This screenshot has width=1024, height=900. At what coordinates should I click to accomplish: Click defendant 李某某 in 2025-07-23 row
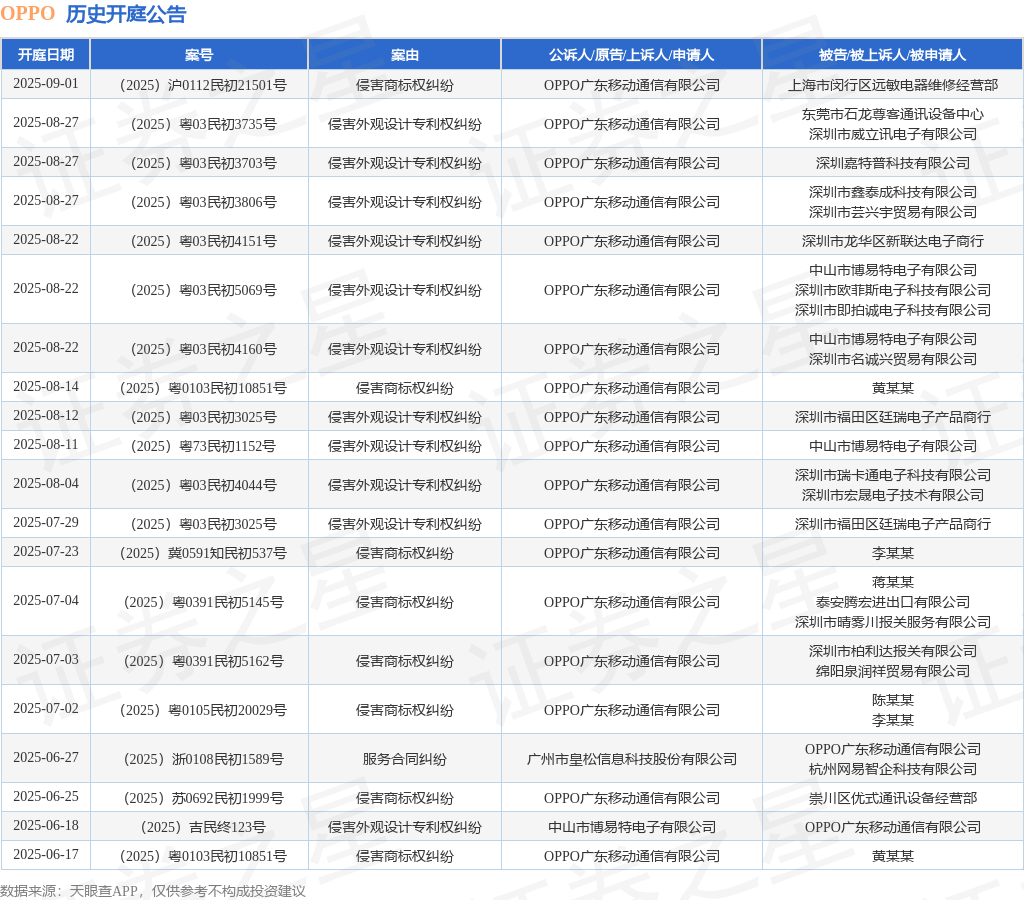click(893, 553)
